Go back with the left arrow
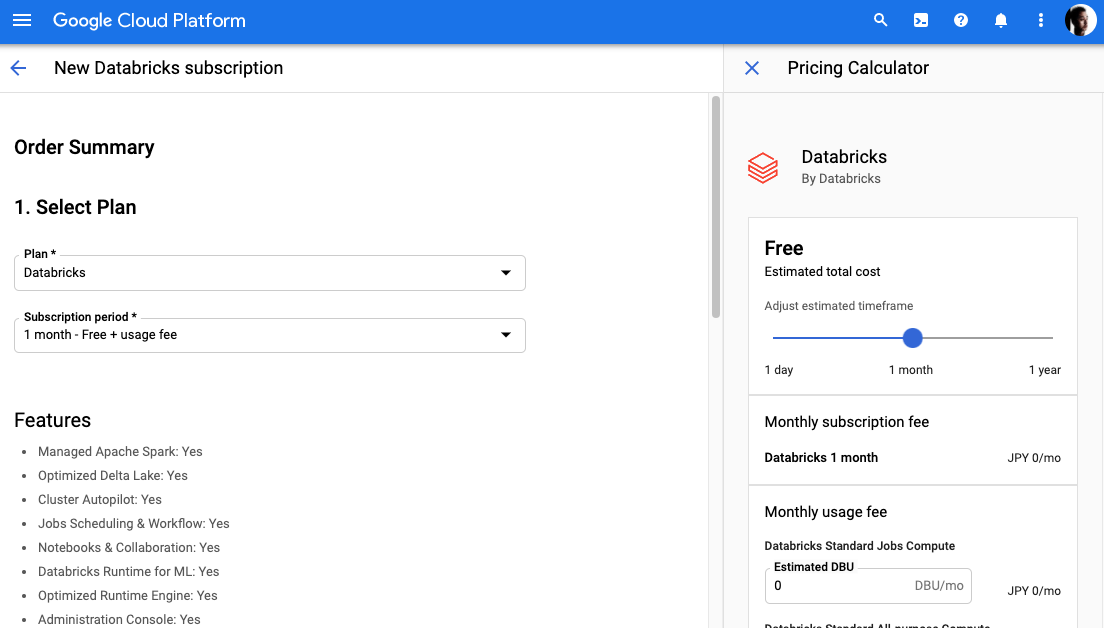This screenshot has height=628, width=1104. [18, 68]
